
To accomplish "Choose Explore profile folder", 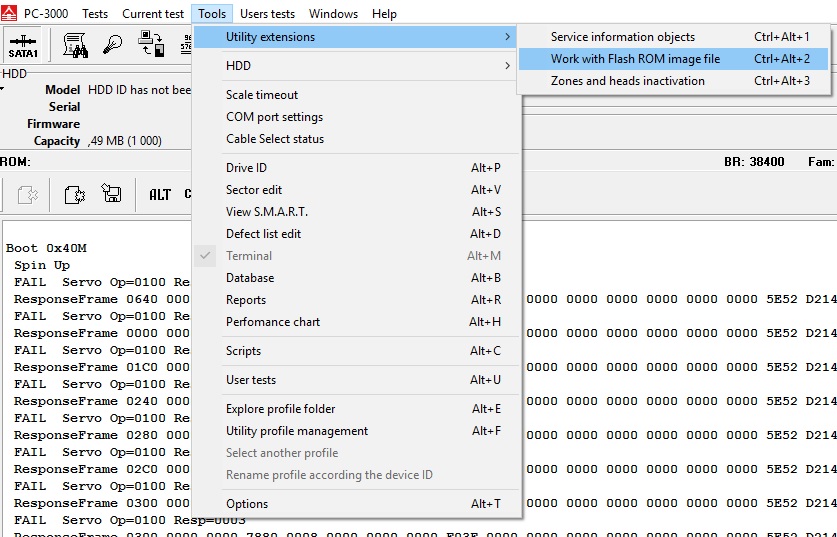I will point(357,408).
